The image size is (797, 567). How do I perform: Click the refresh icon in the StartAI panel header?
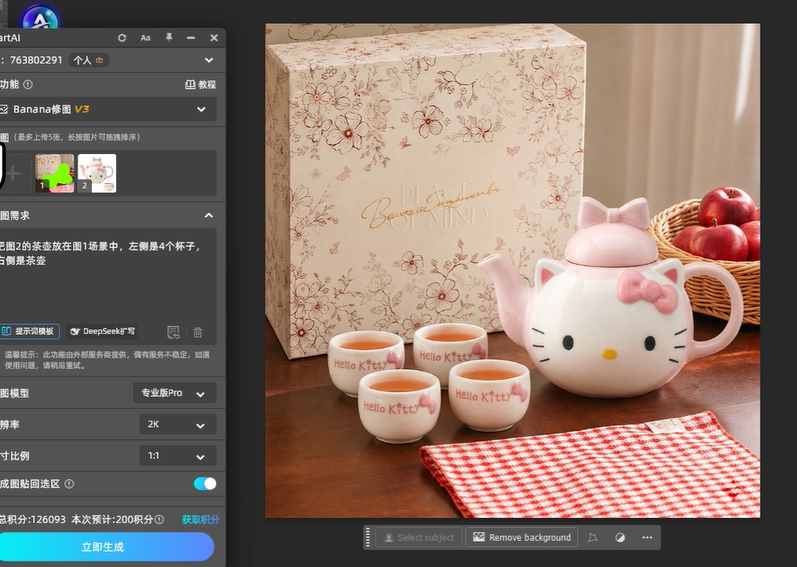tap(122, 38)
